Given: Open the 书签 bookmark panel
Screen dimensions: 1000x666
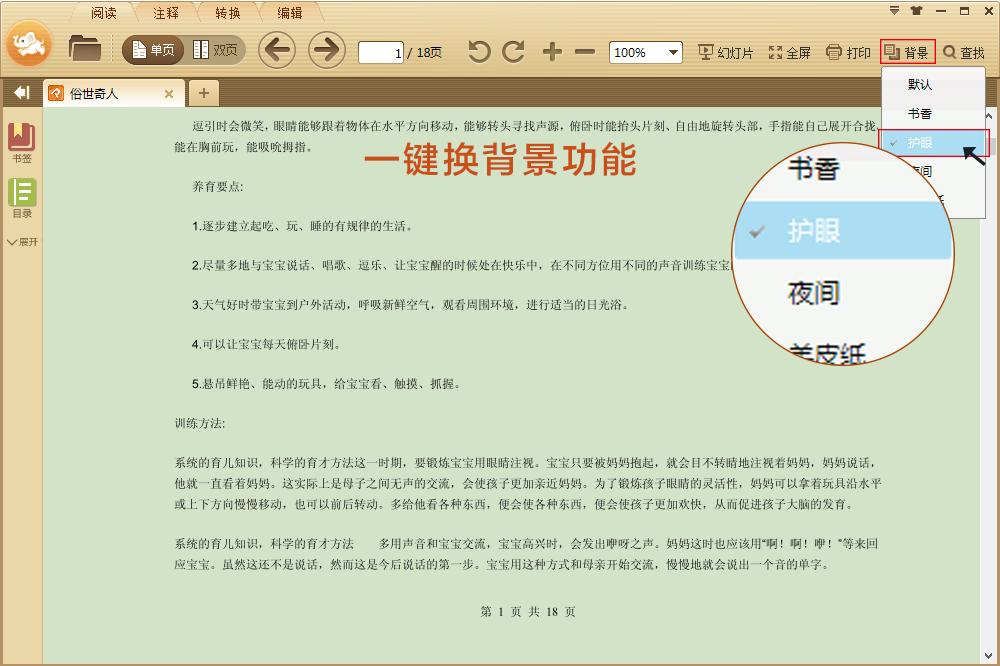Looking at the screenshot, I should (22, 143).
